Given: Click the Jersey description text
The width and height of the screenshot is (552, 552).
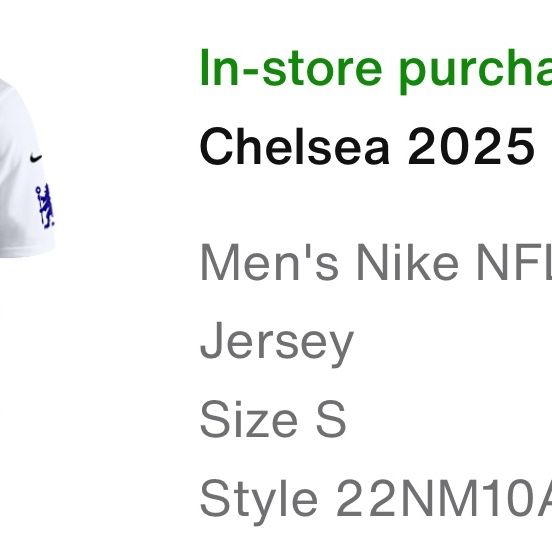Looking at the screenshot, I should (276, 343).
